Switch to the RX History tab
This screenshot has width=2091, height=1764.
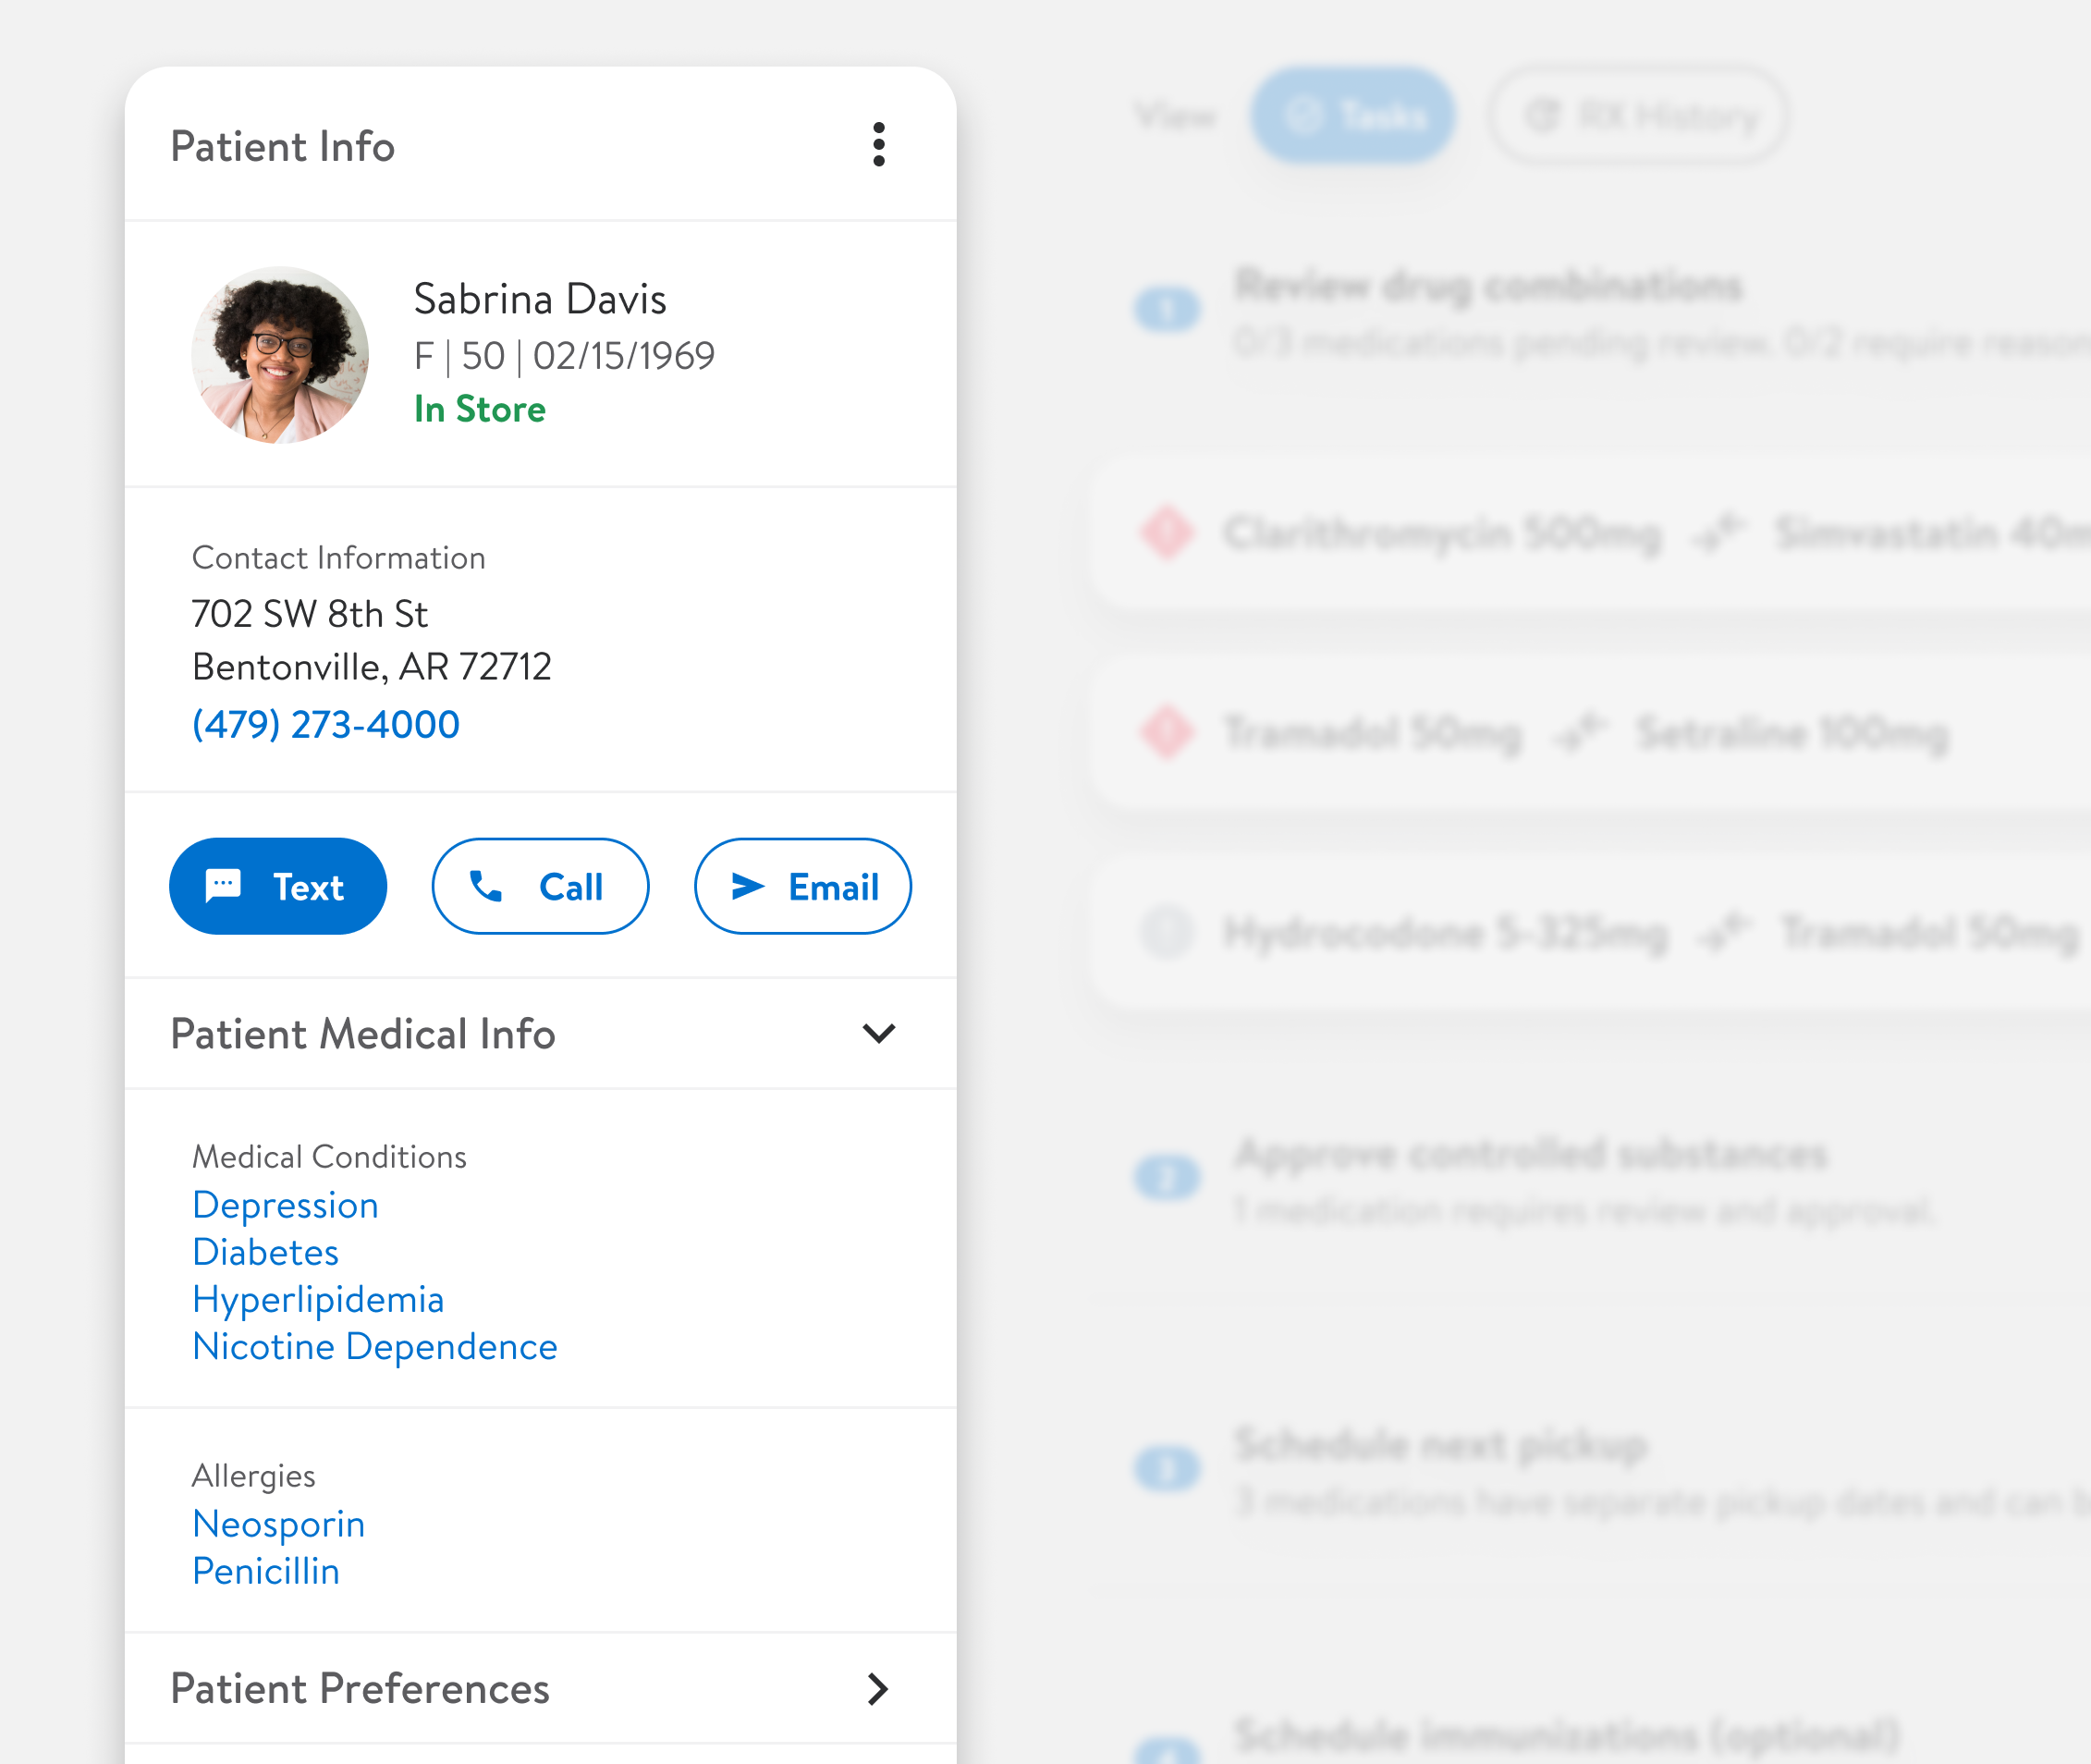pyautogui.click(x=1638, y=116)
